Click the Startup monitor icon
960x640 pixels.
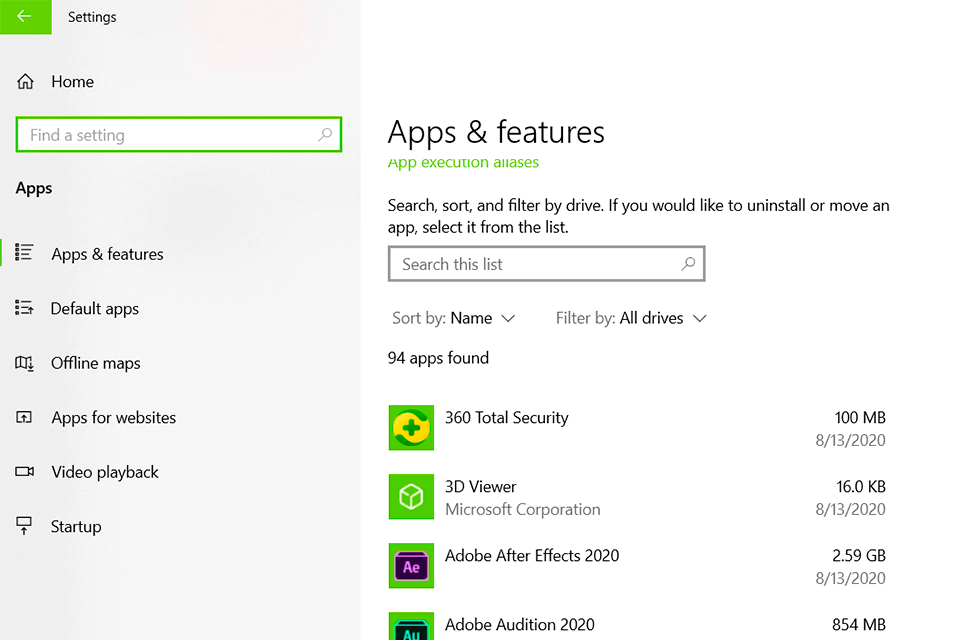click(x=25, y=526)
